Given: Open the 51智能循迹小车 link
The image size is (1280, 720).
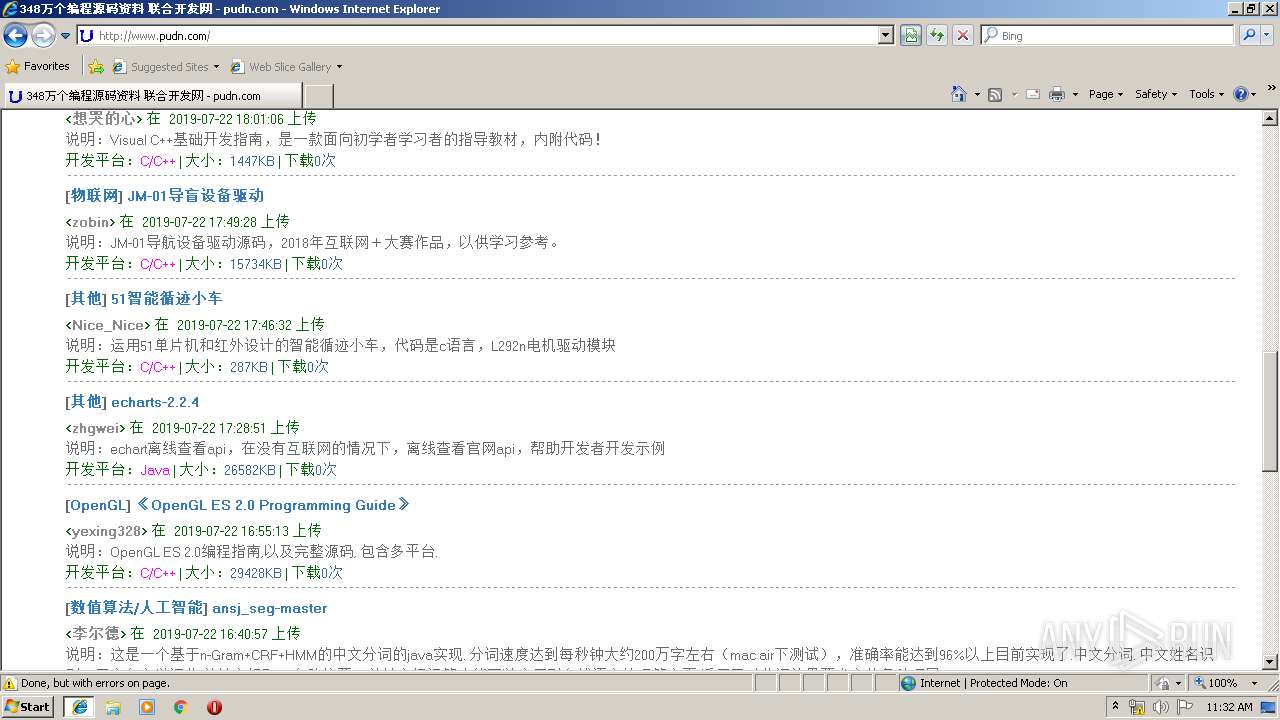Looking at the screenshot, I should point(166,299).
